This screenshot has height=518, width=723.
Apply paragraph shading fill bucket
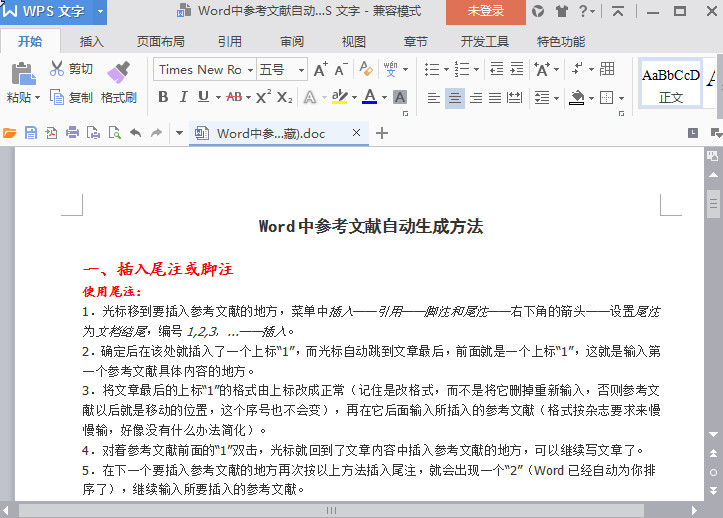(576, 98)
